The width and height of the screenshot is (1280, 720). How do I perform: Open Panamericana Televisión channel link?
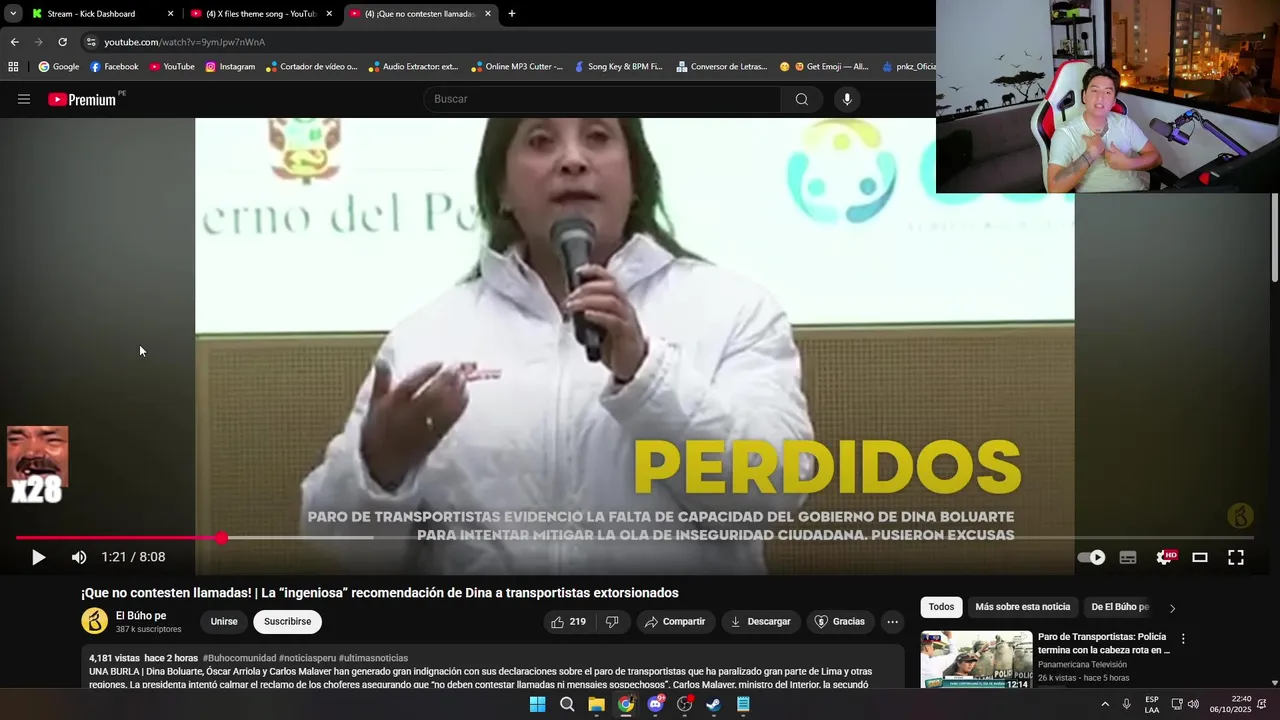click(x=1082, y=664)
